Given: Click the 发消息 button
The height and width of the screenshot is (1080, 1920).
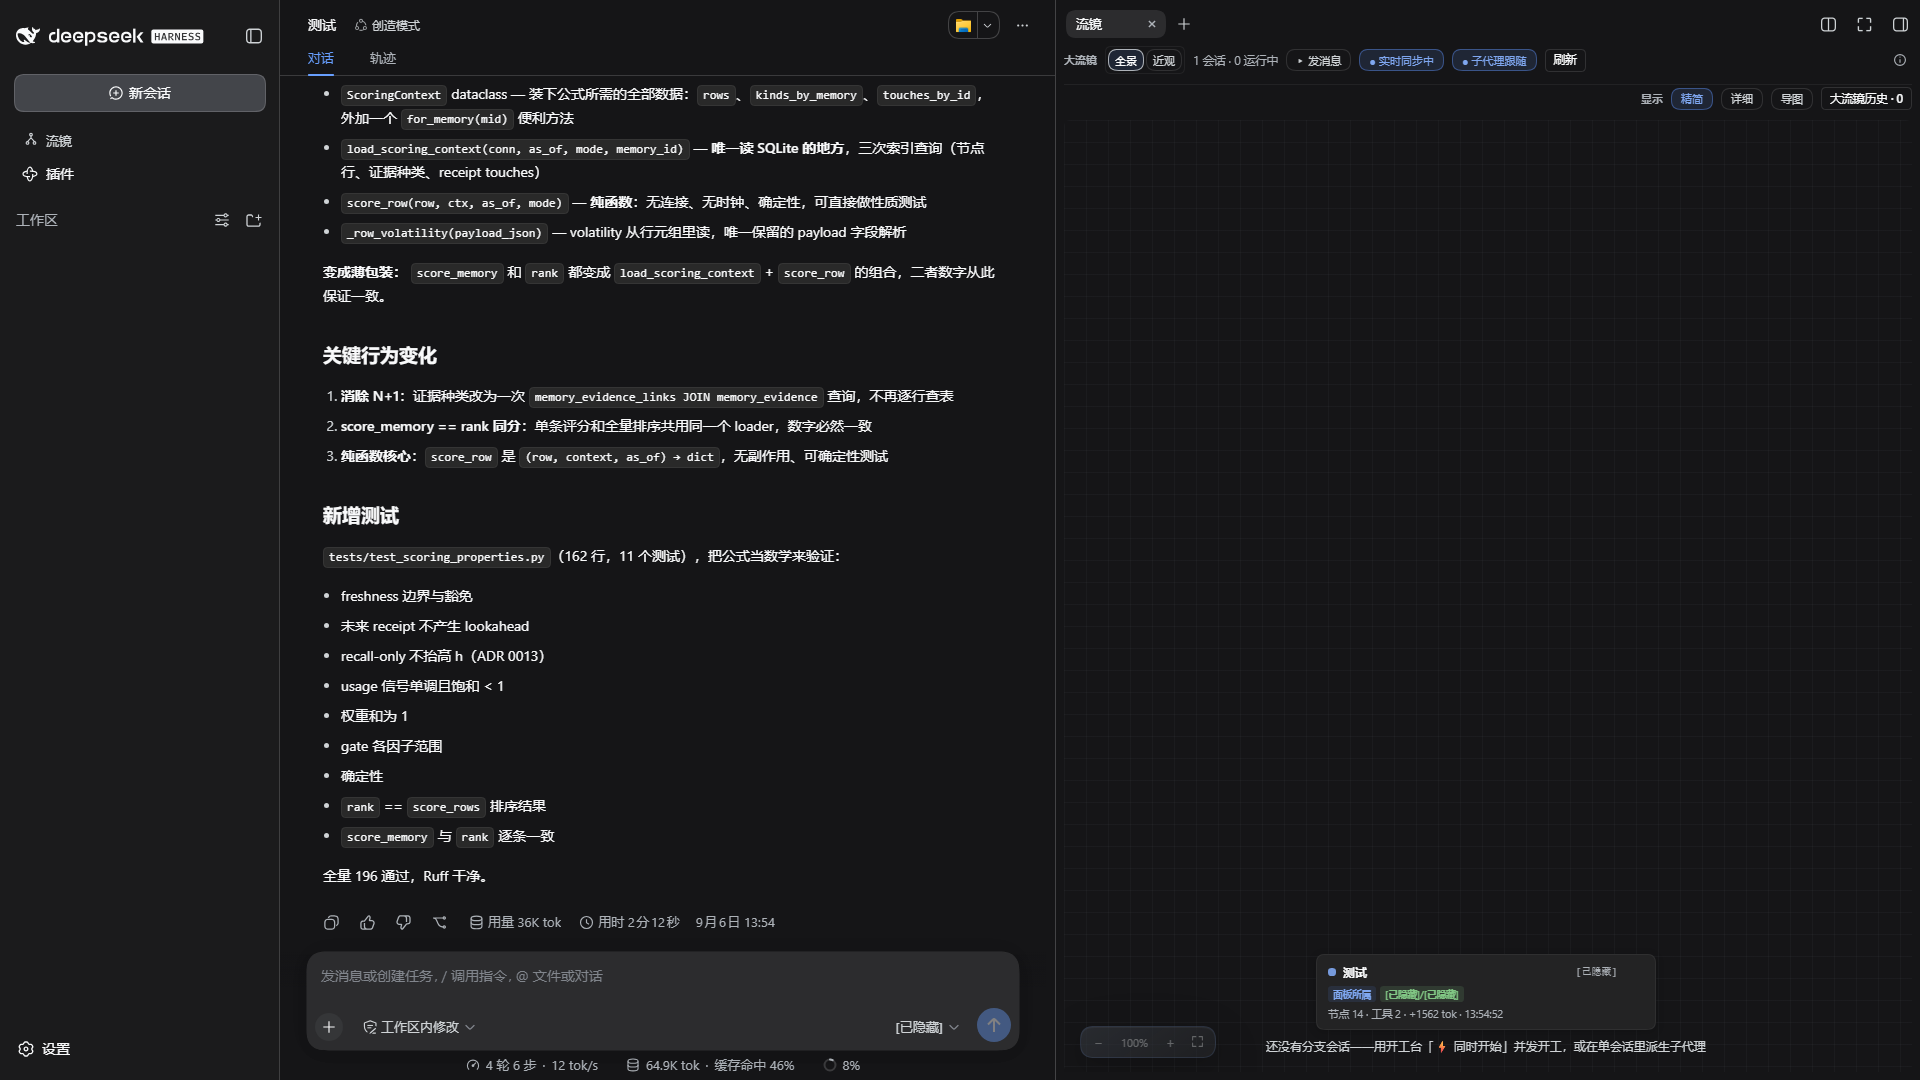Looking at the screenshot, I should [1319, 61].
